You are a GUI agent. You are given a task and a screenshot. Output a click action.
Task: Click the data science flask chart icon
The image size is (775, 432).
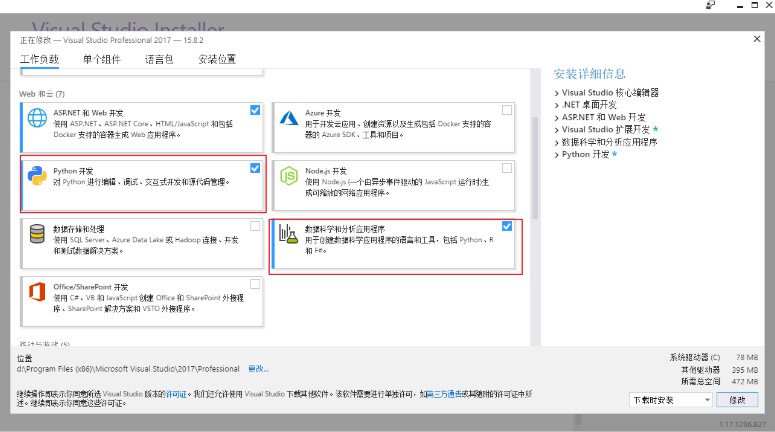pyautogui.click(x=289, y=233)
